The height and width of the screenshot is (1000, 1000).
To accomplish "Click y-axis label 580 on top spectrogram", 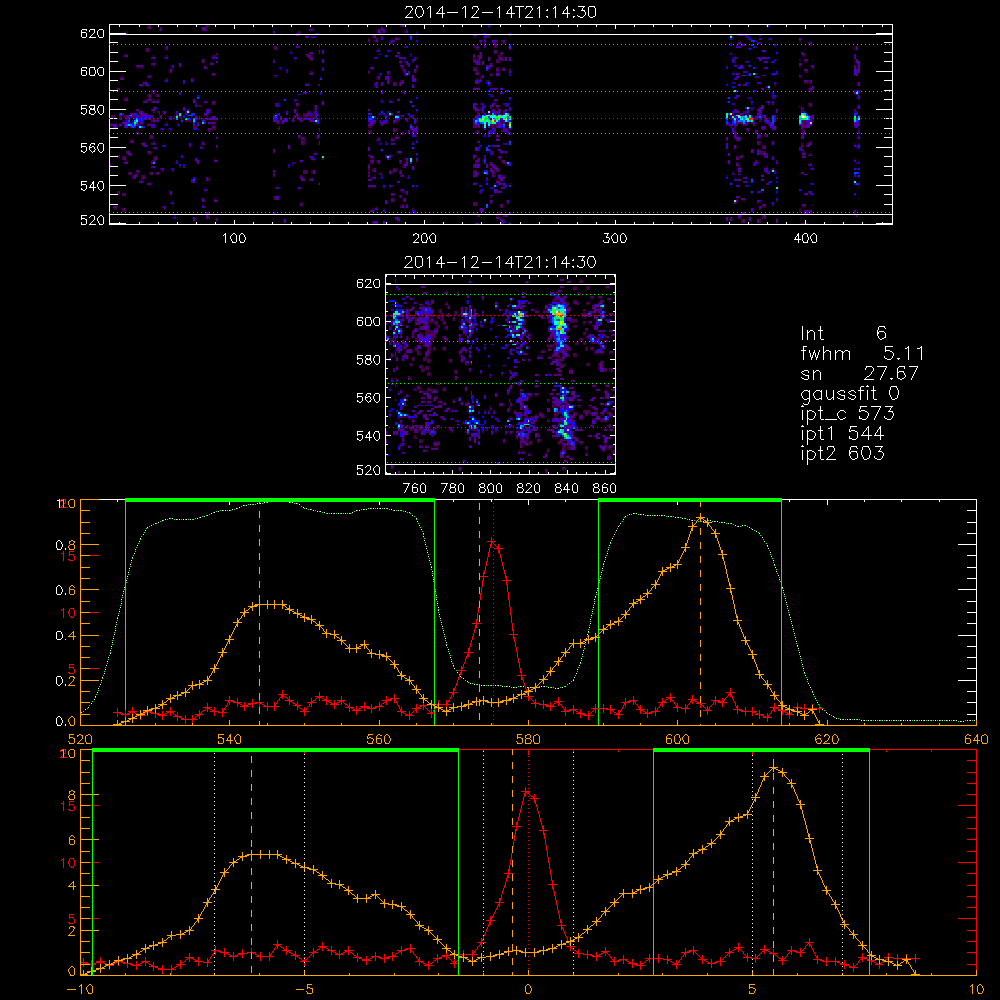I will (x=92, y=110).
